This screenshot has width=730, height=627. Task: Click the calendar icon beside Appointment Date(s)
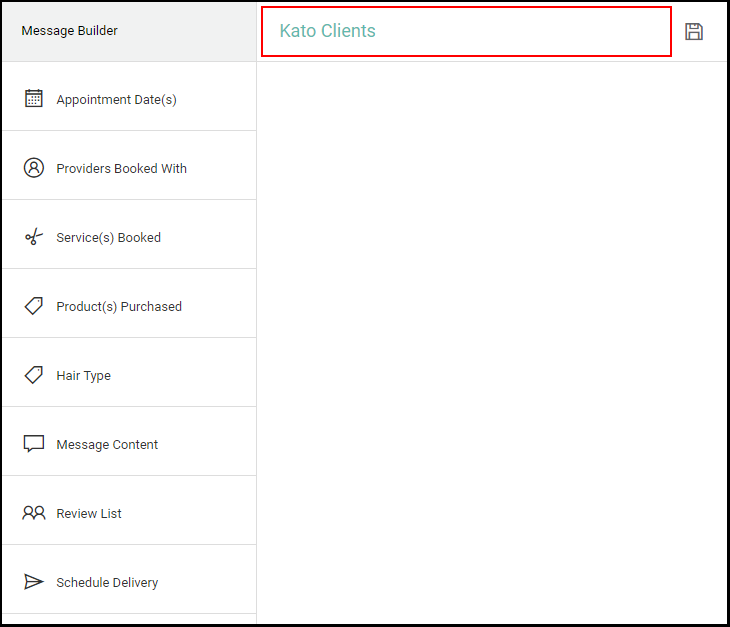tap(34, 98)
